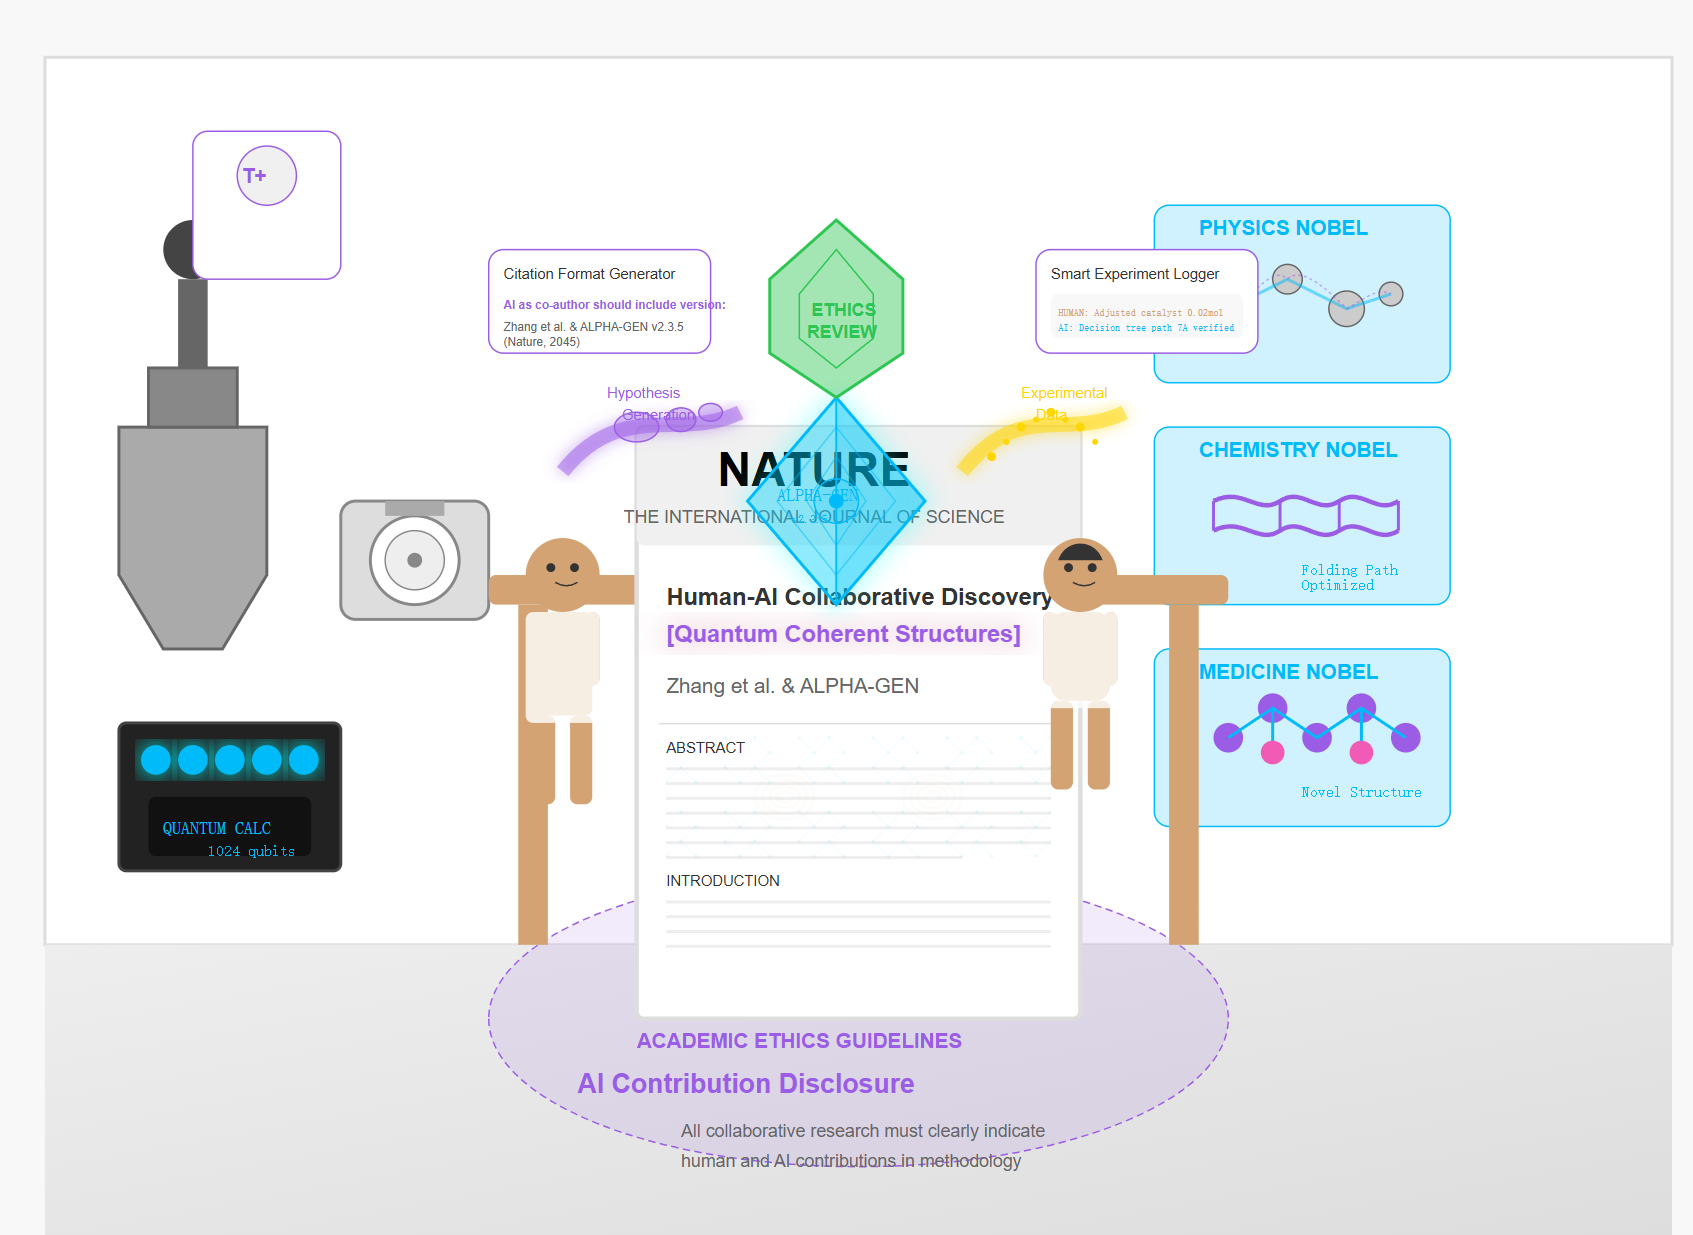This screenshot has width=1693, height=1235.
Task: Click the purple Hypothesis Generation stream
Action: [x=650, y=437]
